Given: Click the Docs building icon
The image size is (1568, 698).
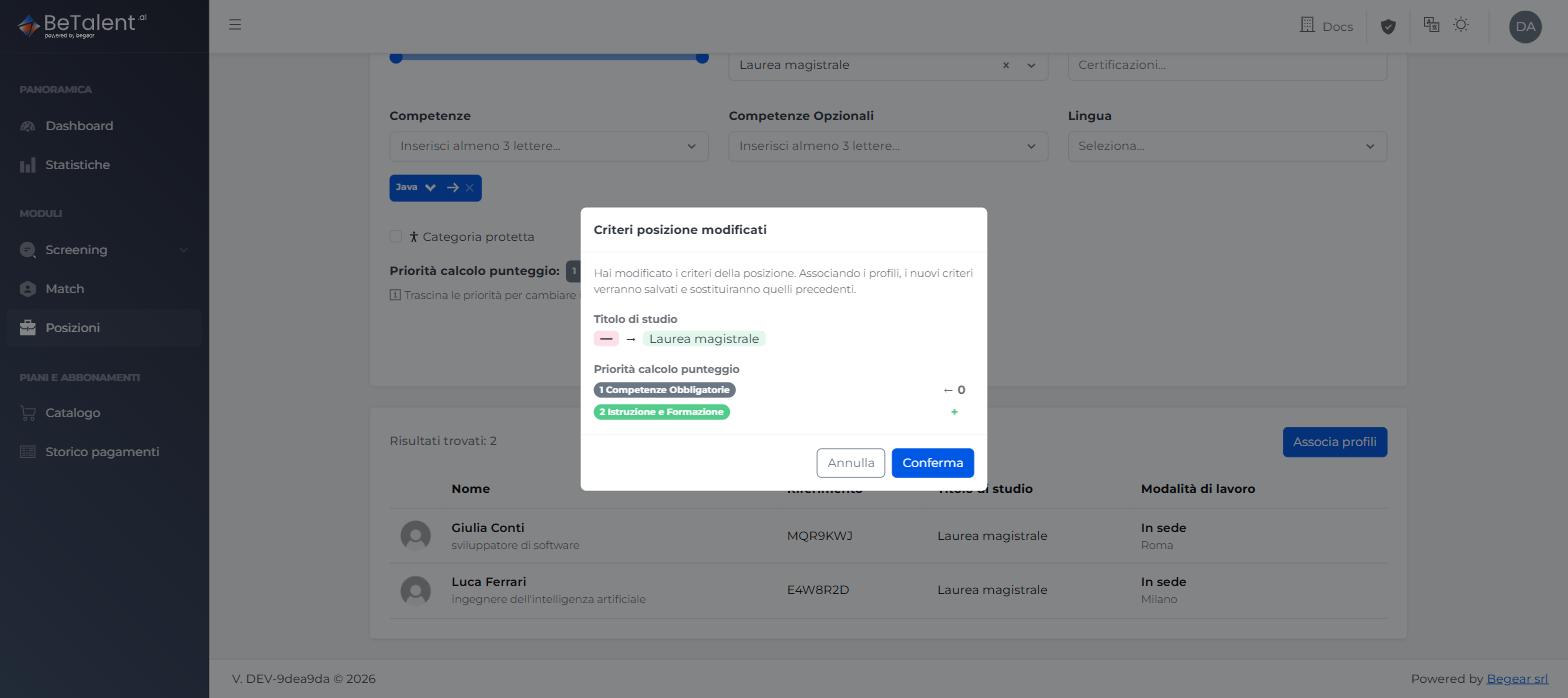Looking at the screenshot, I should [x=1307, y=25].
